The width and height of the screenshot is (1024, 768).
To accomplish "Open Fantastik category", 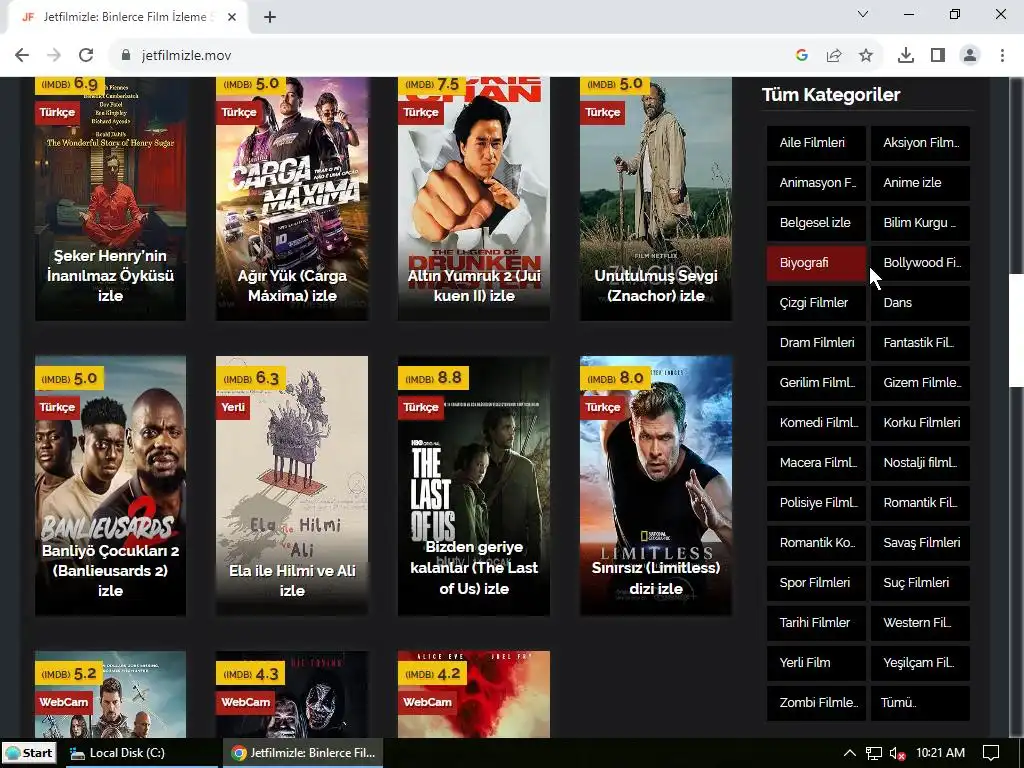I will click(x=920, y=343).
